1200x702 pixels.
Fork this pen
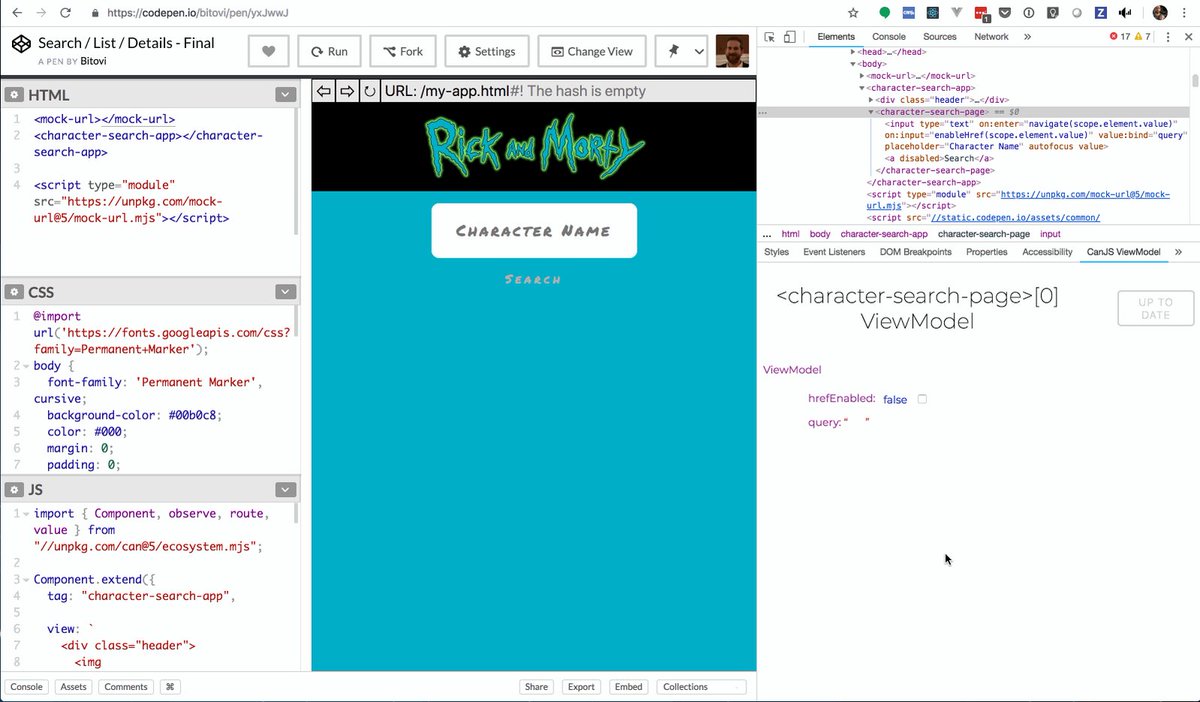(402, 51)
